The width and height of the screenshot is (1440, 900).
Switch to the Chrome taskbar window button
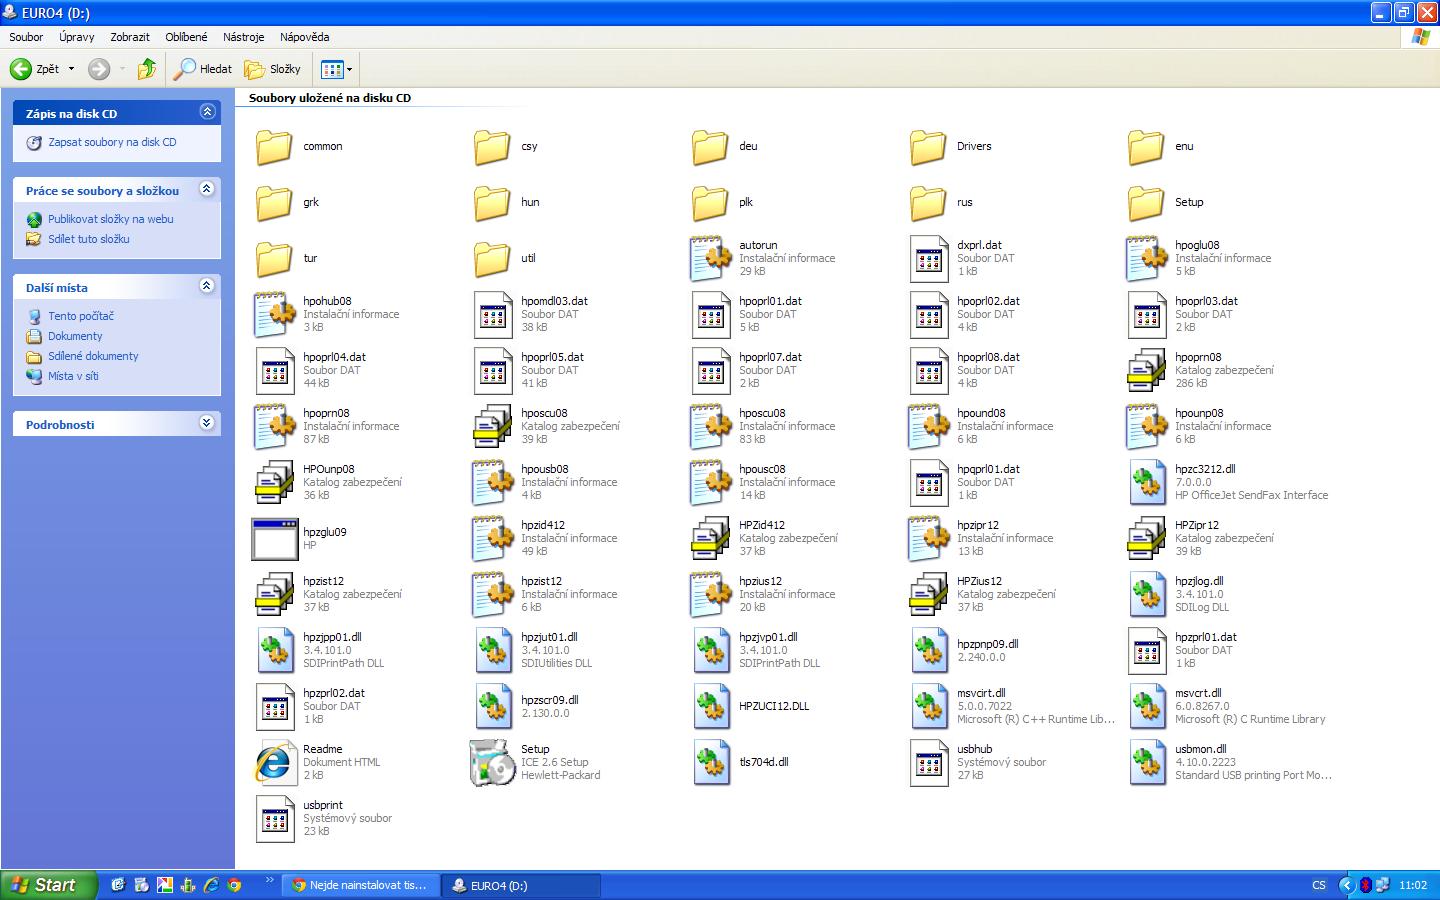click(359, 885)
